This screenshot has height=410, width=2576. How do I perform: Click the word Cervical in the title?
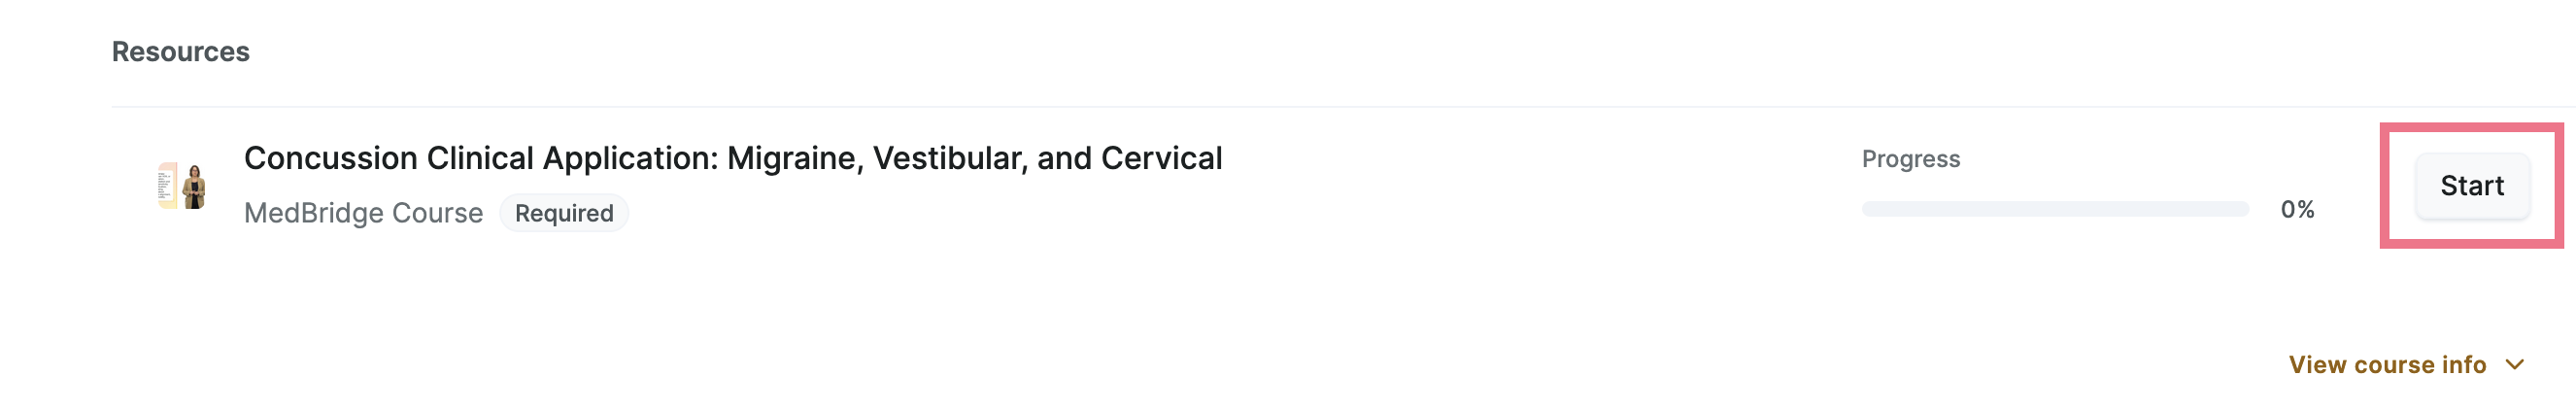tap(1161, 158)
